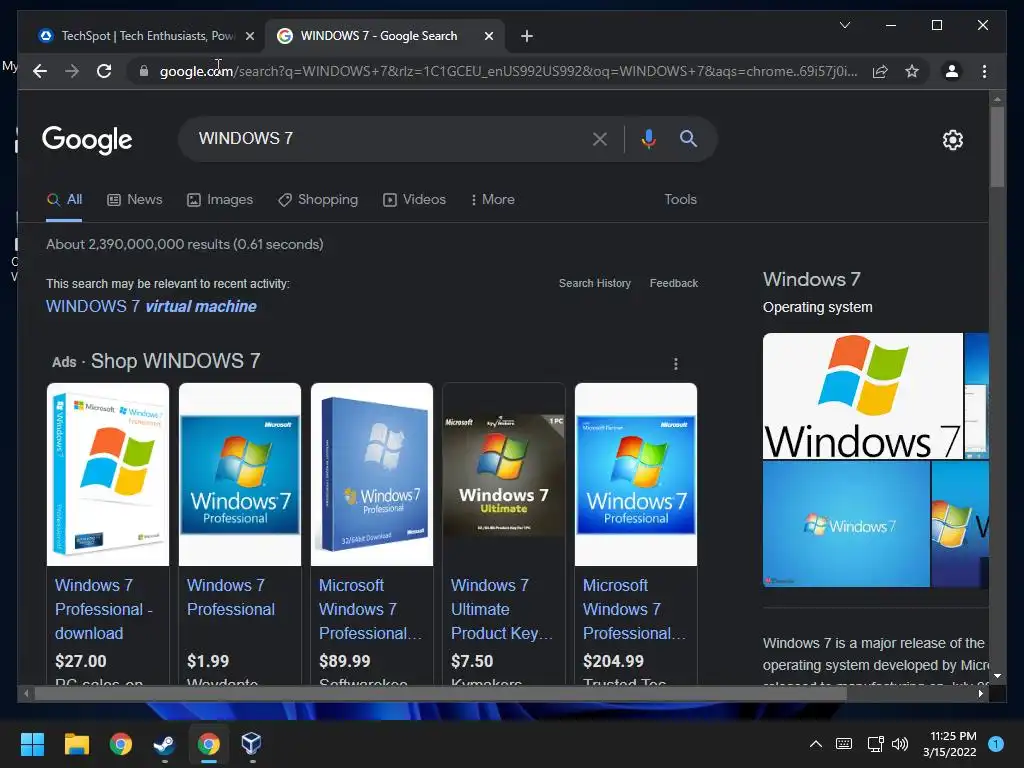Click the padlock site info icon
This screenshot has height=768, width=1024.
pyautogui.click(x=144, y=71)
